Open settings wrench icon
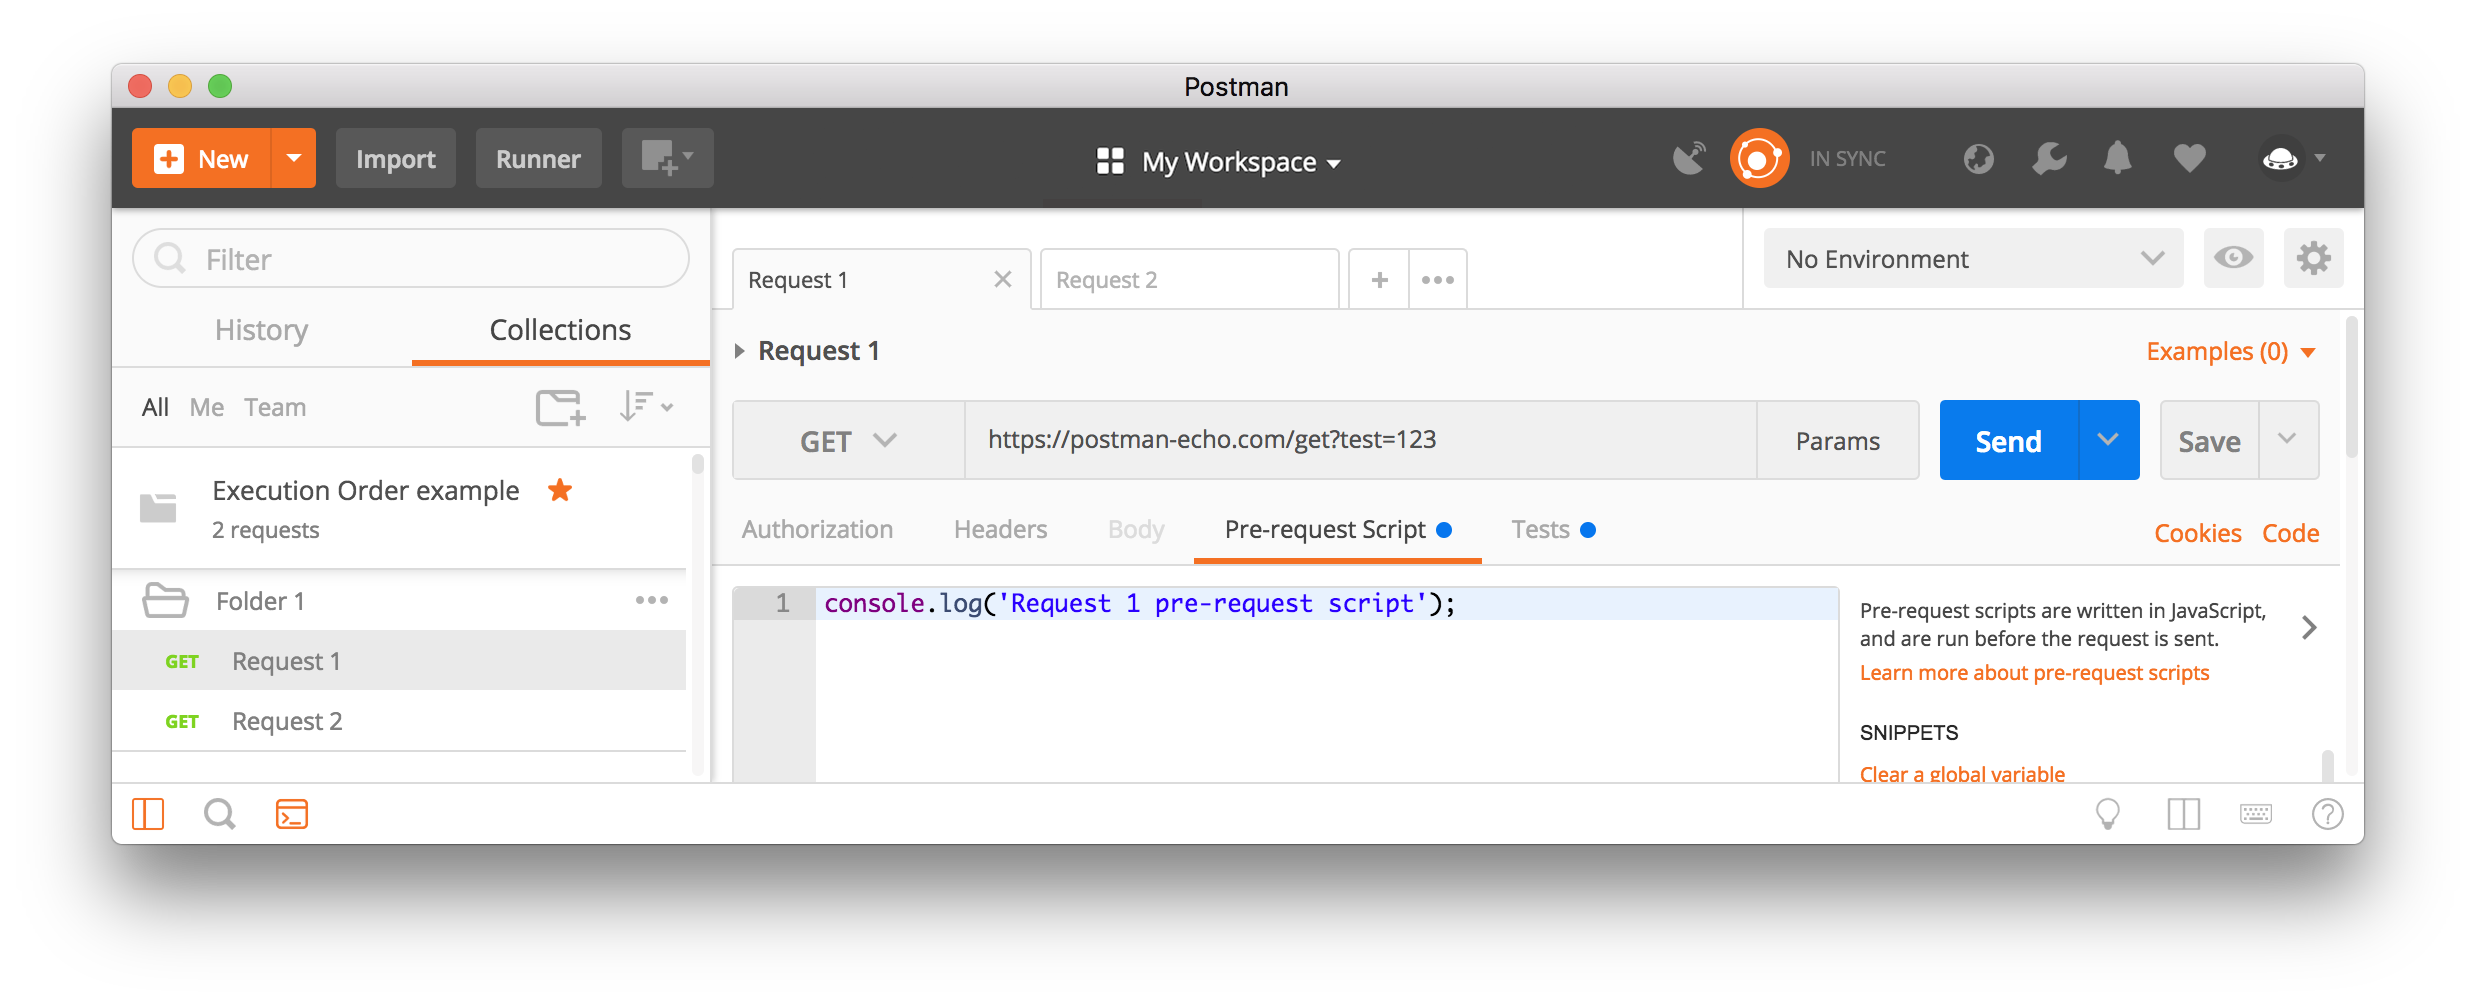 coord(2049,158)
